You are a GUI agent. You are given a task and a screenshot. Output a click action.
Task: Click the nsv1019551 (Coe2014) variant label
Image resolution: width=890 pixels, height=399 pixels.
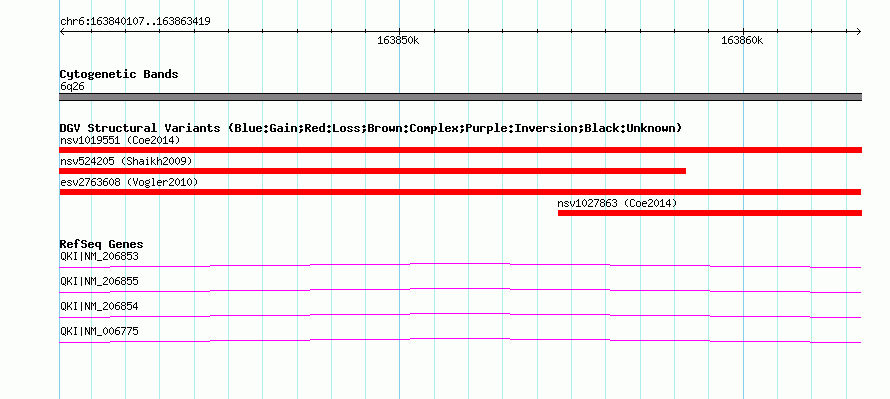point(120,140)
